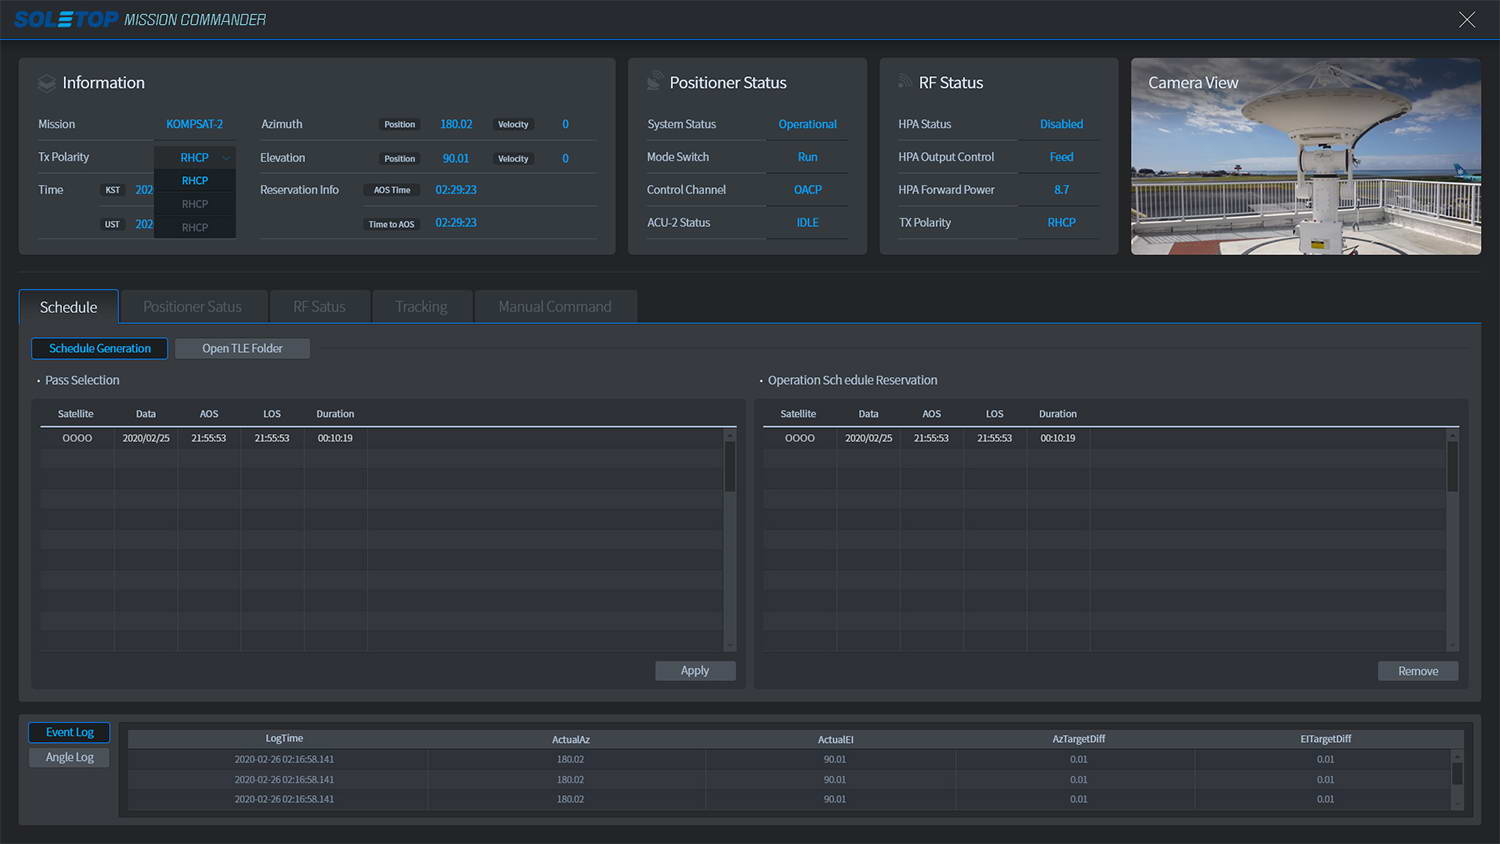Screen dimensions: 1500x844
Task: Click the Time to AOS badge
Action: tap(392, 224)
